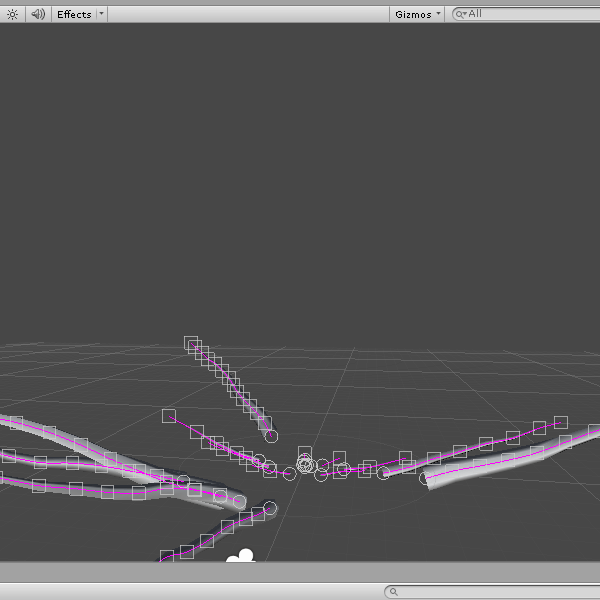
Task: Select the gray tentacle mesh on the right
Action: [x=500, y=460]
